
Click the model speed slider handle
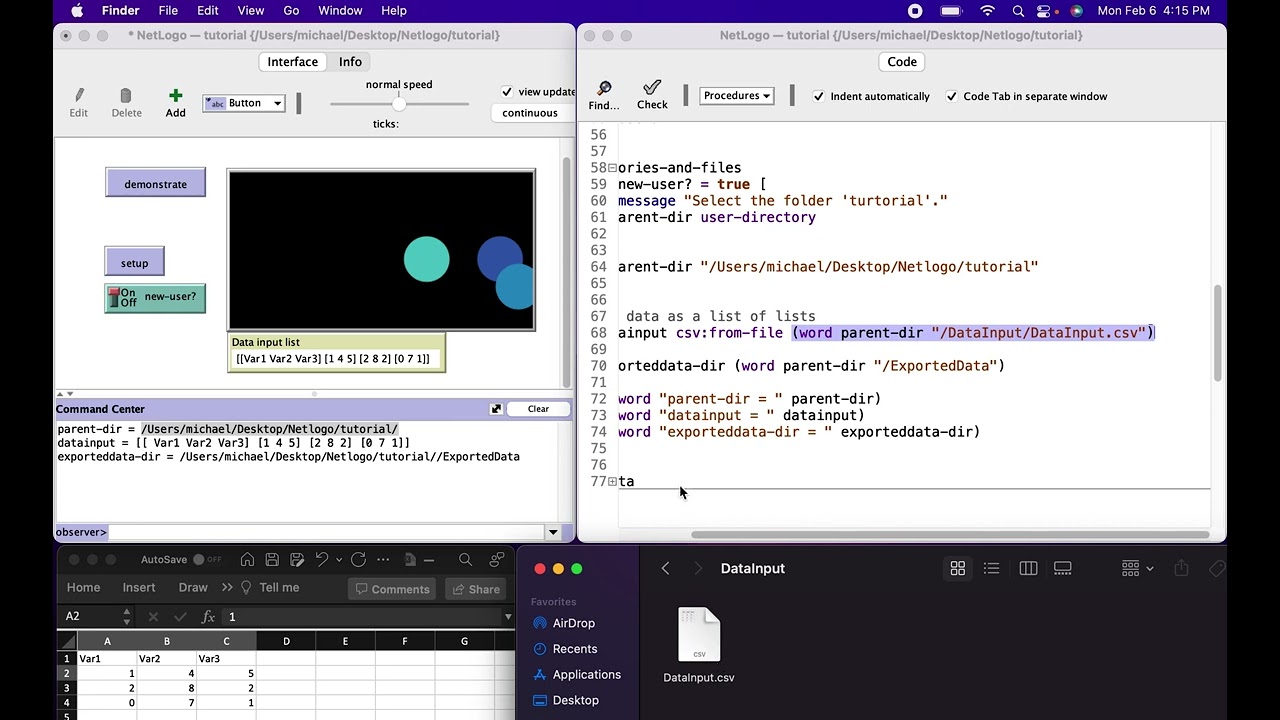point(399,104)
